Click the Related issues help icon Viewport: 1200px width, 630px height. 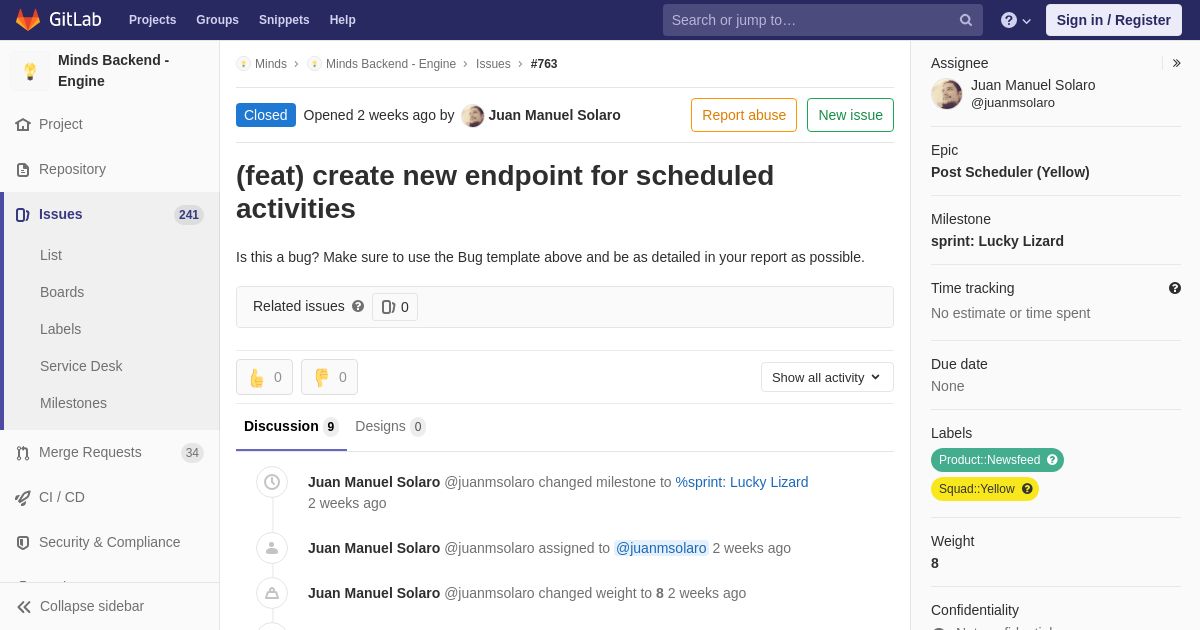pos(358,306)
